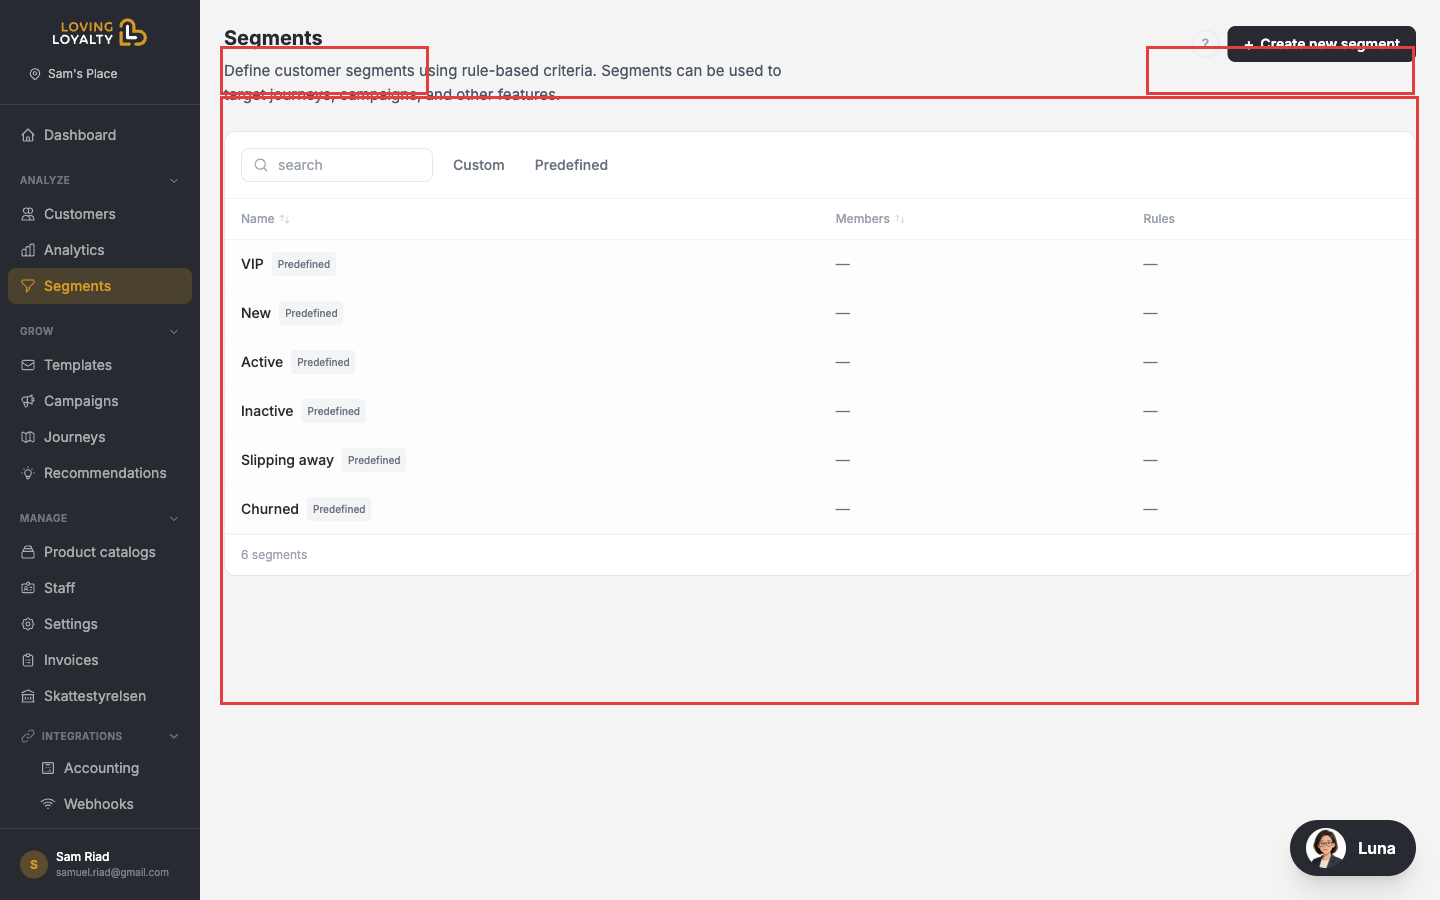Open the VIP segment row
This screenshot has height=900, width=1440.
pyautogui.click(x=820, y=264)
